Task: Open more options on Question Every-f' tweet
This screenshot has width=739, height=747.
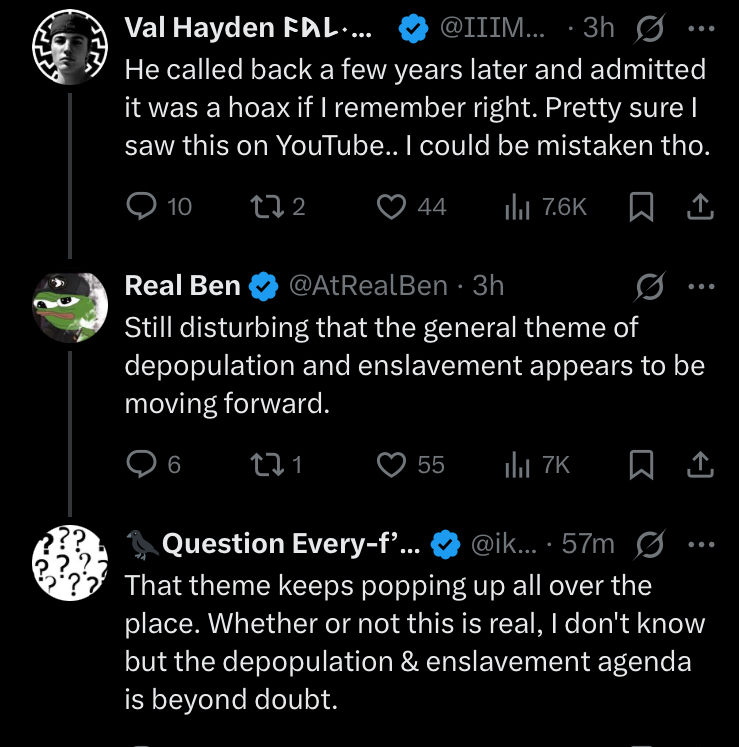Action: click(702, 545)
